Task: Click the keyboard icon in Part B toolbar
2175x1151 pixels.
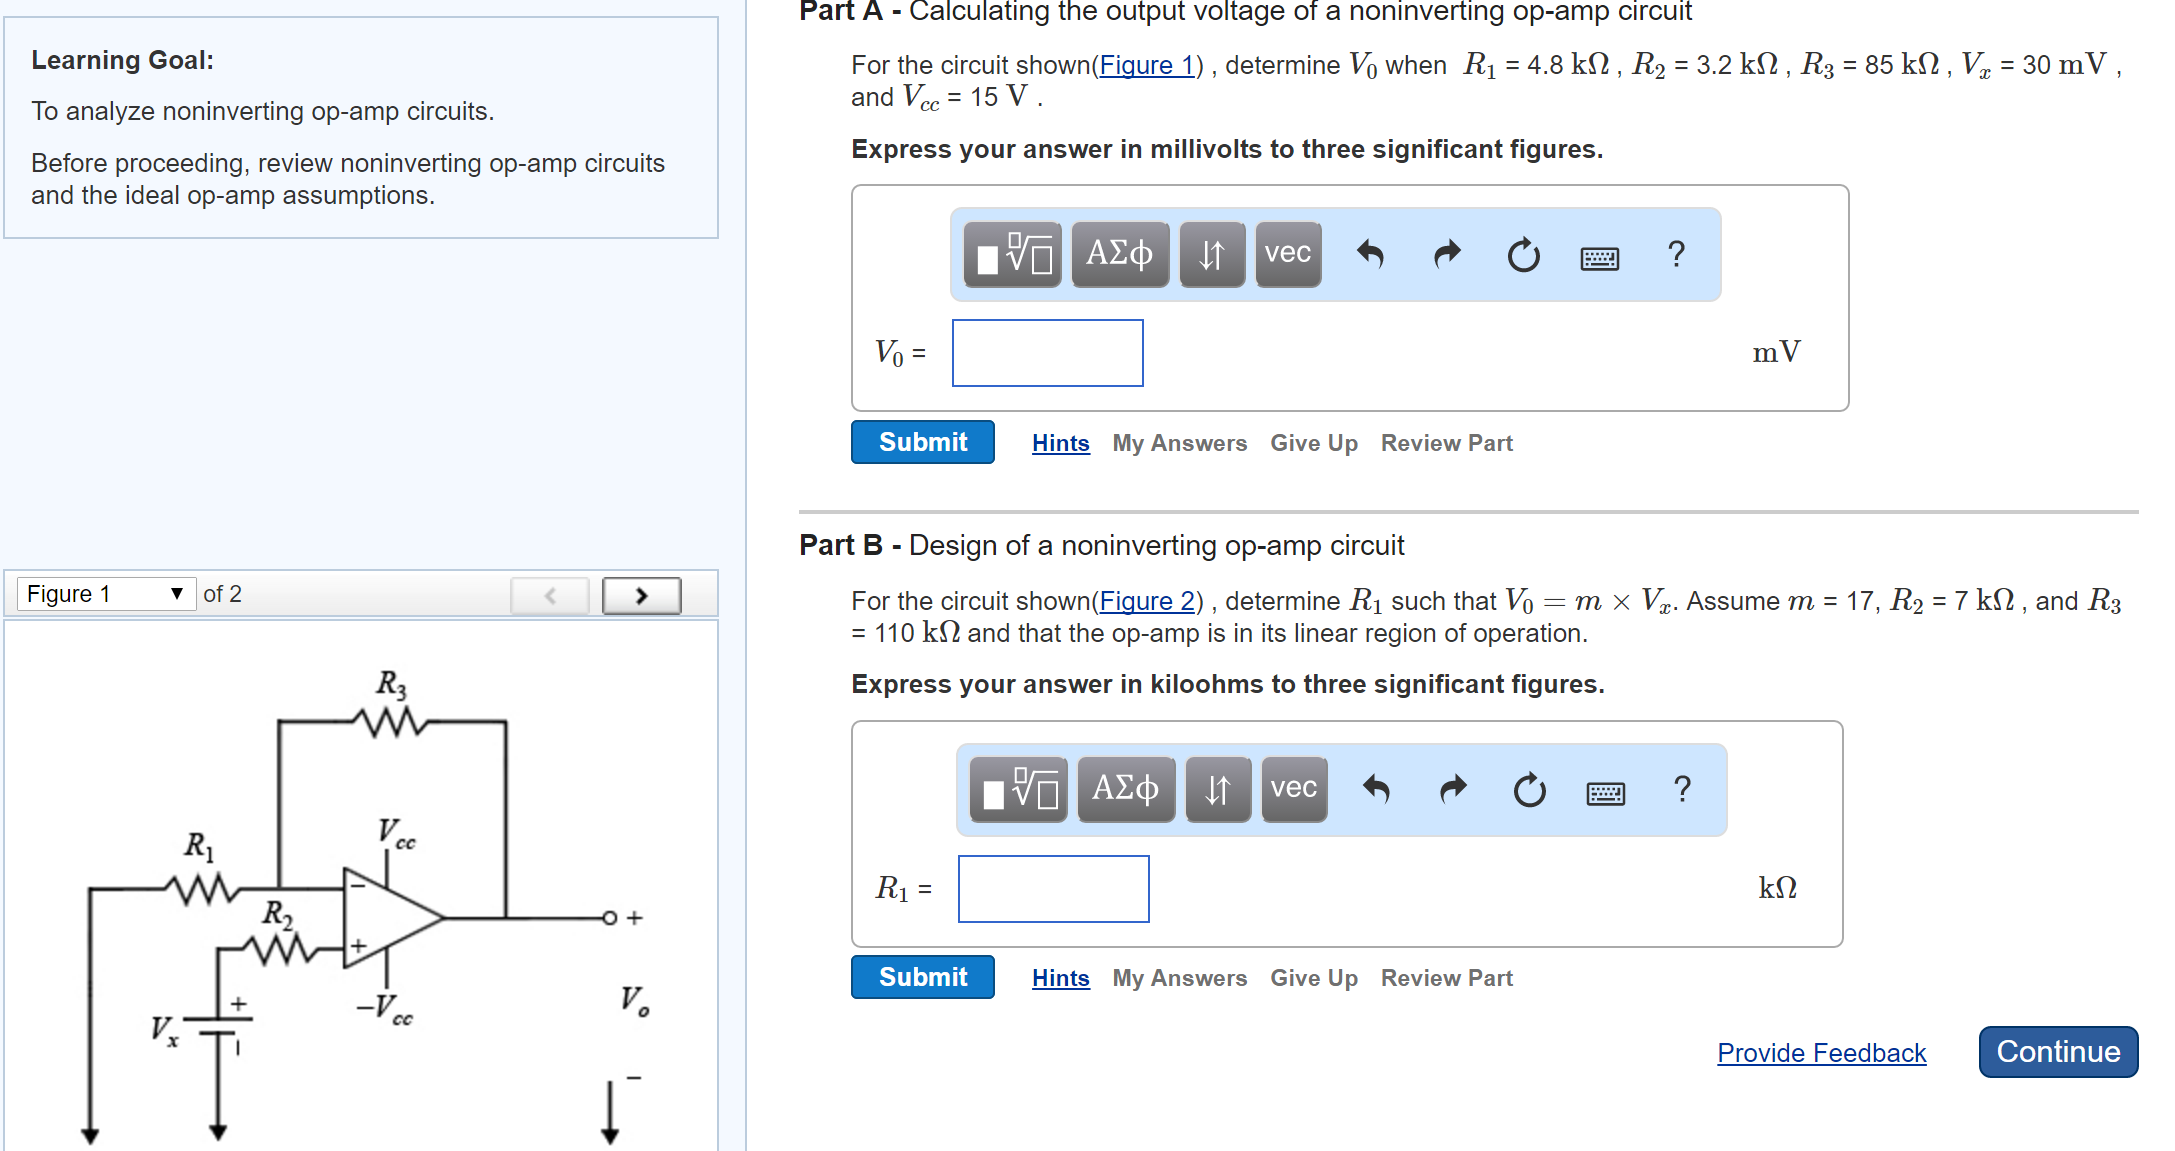Action: click(1604, 792)
